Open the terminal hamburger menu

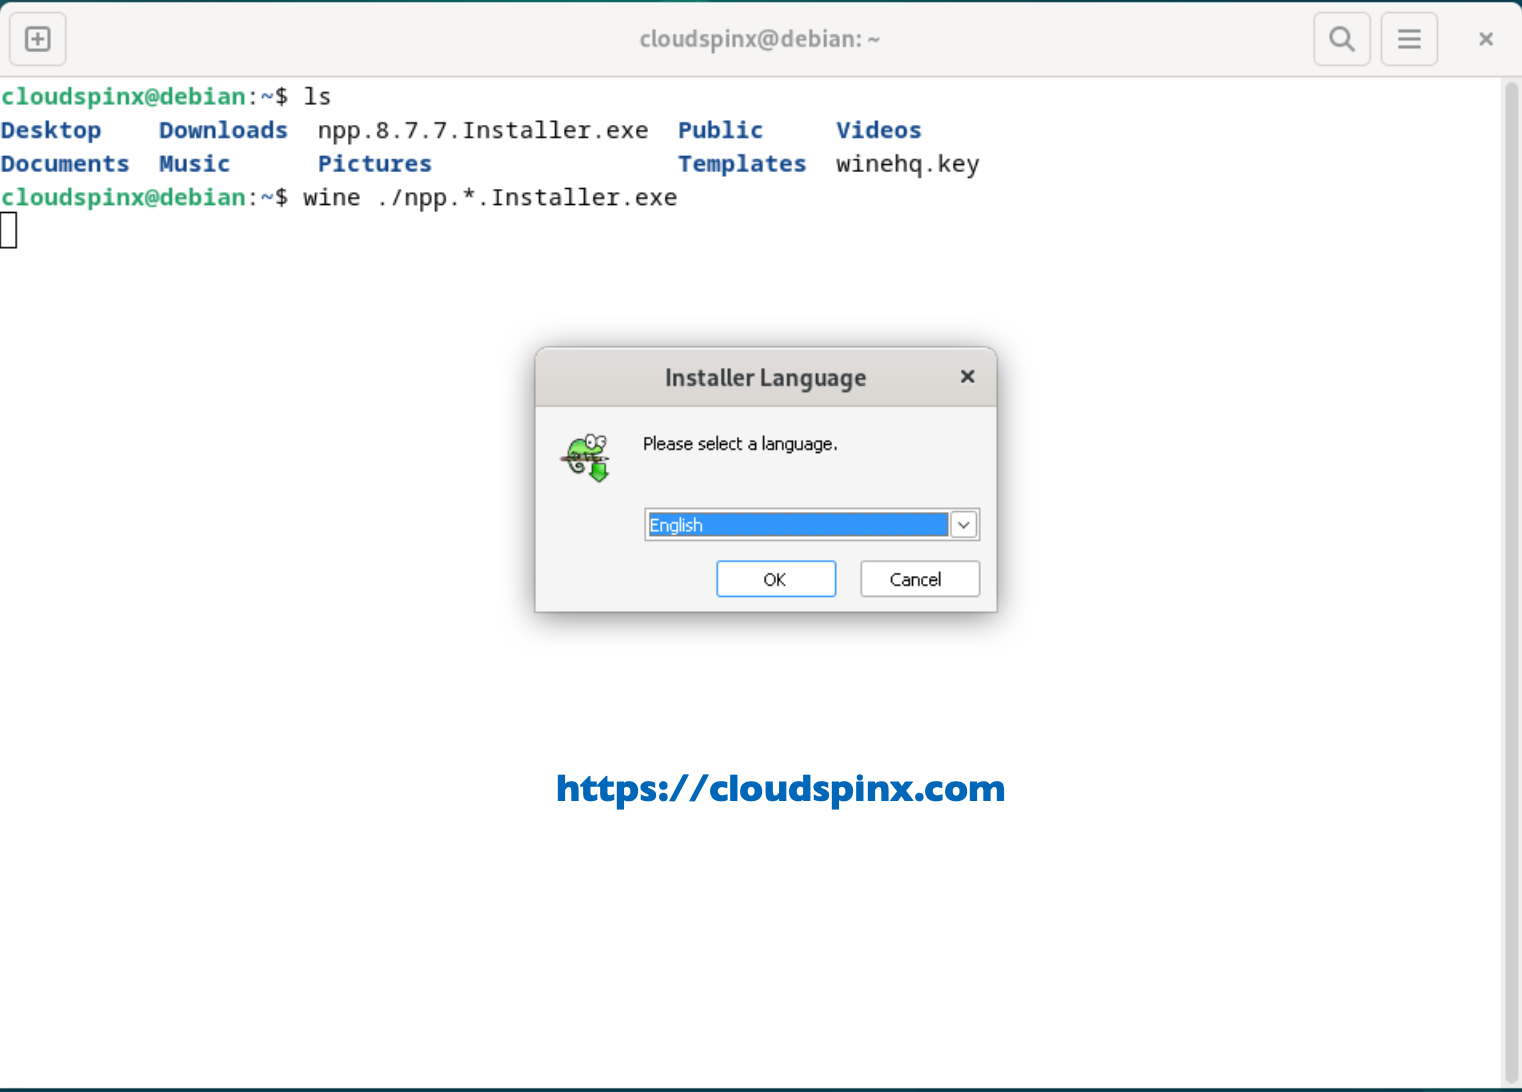coord(1409,39)
